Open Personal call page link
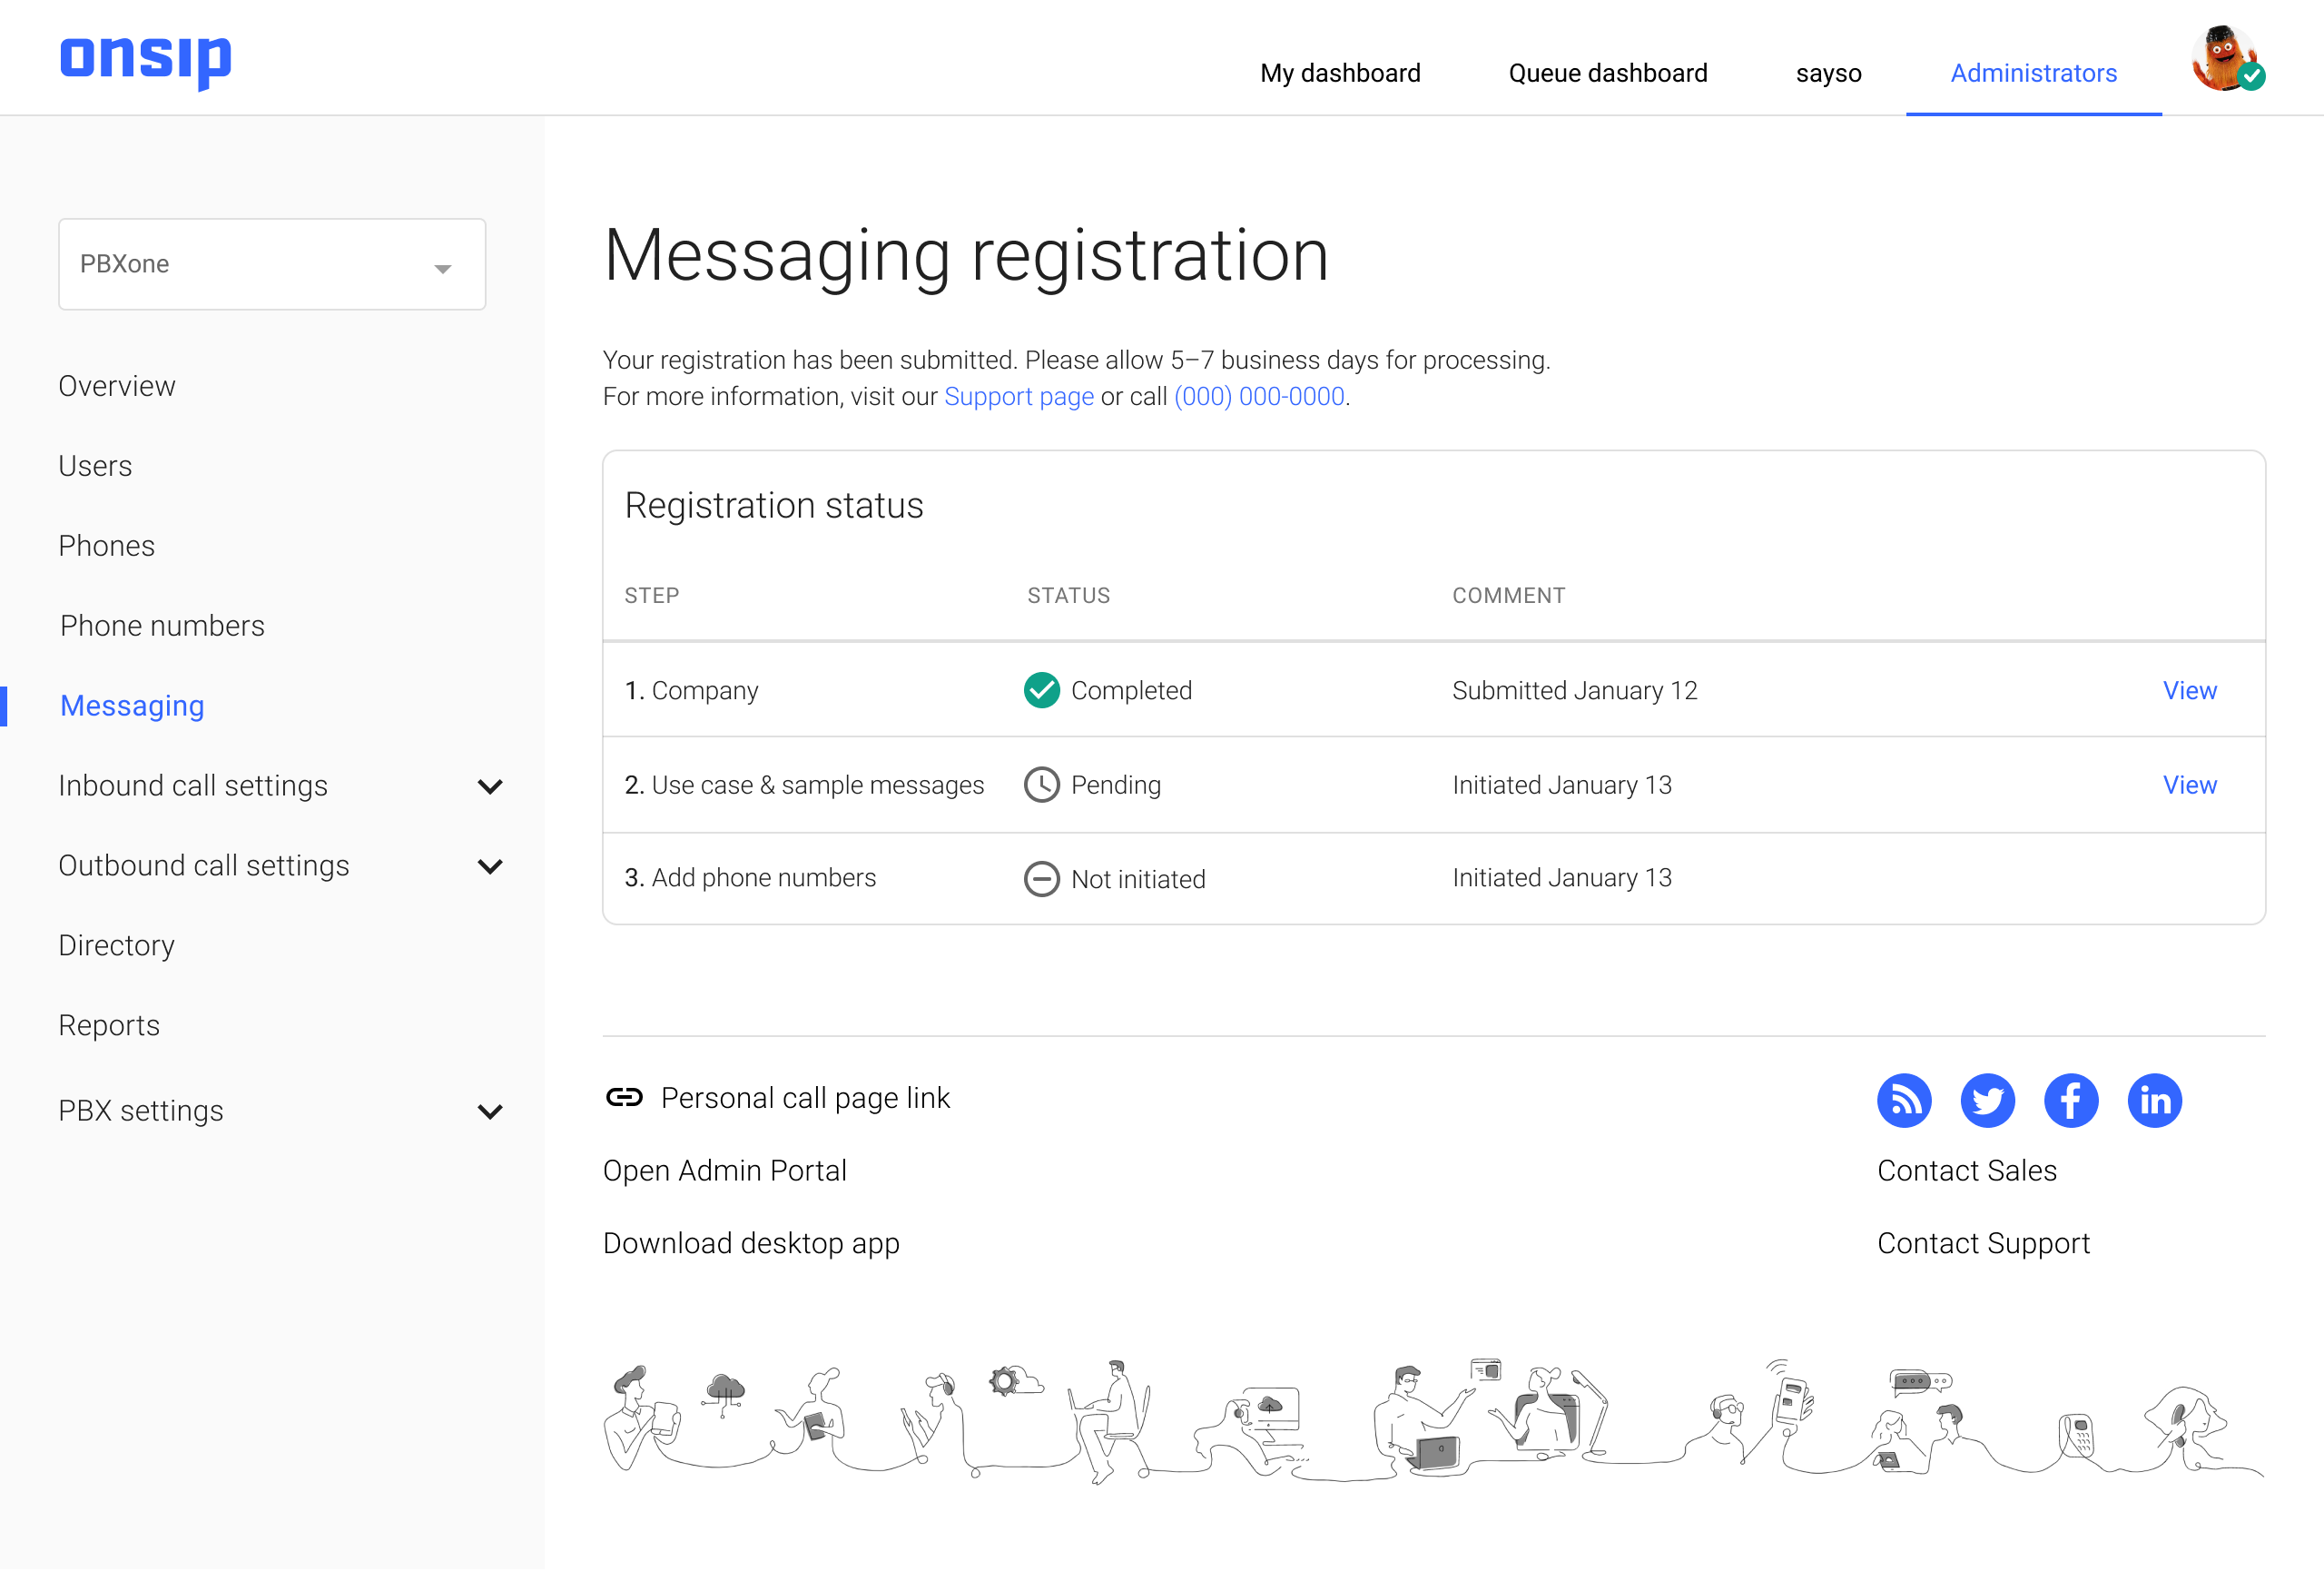 tap(805, 1098)
